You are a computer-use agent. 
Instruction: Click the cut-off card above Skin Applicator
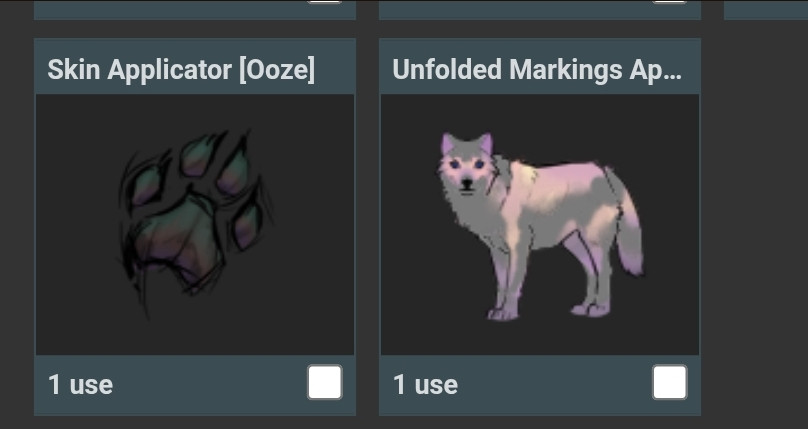[195, 10]
